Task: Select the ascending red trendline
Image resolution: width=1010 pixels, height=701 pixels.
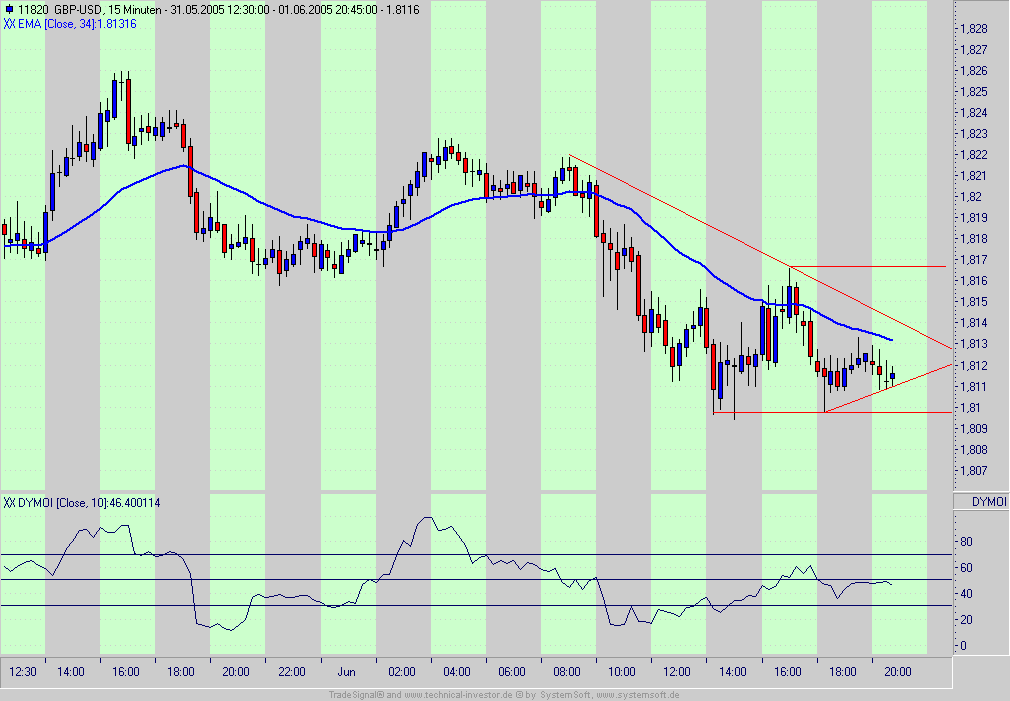Action: click(x=889, y=388)
